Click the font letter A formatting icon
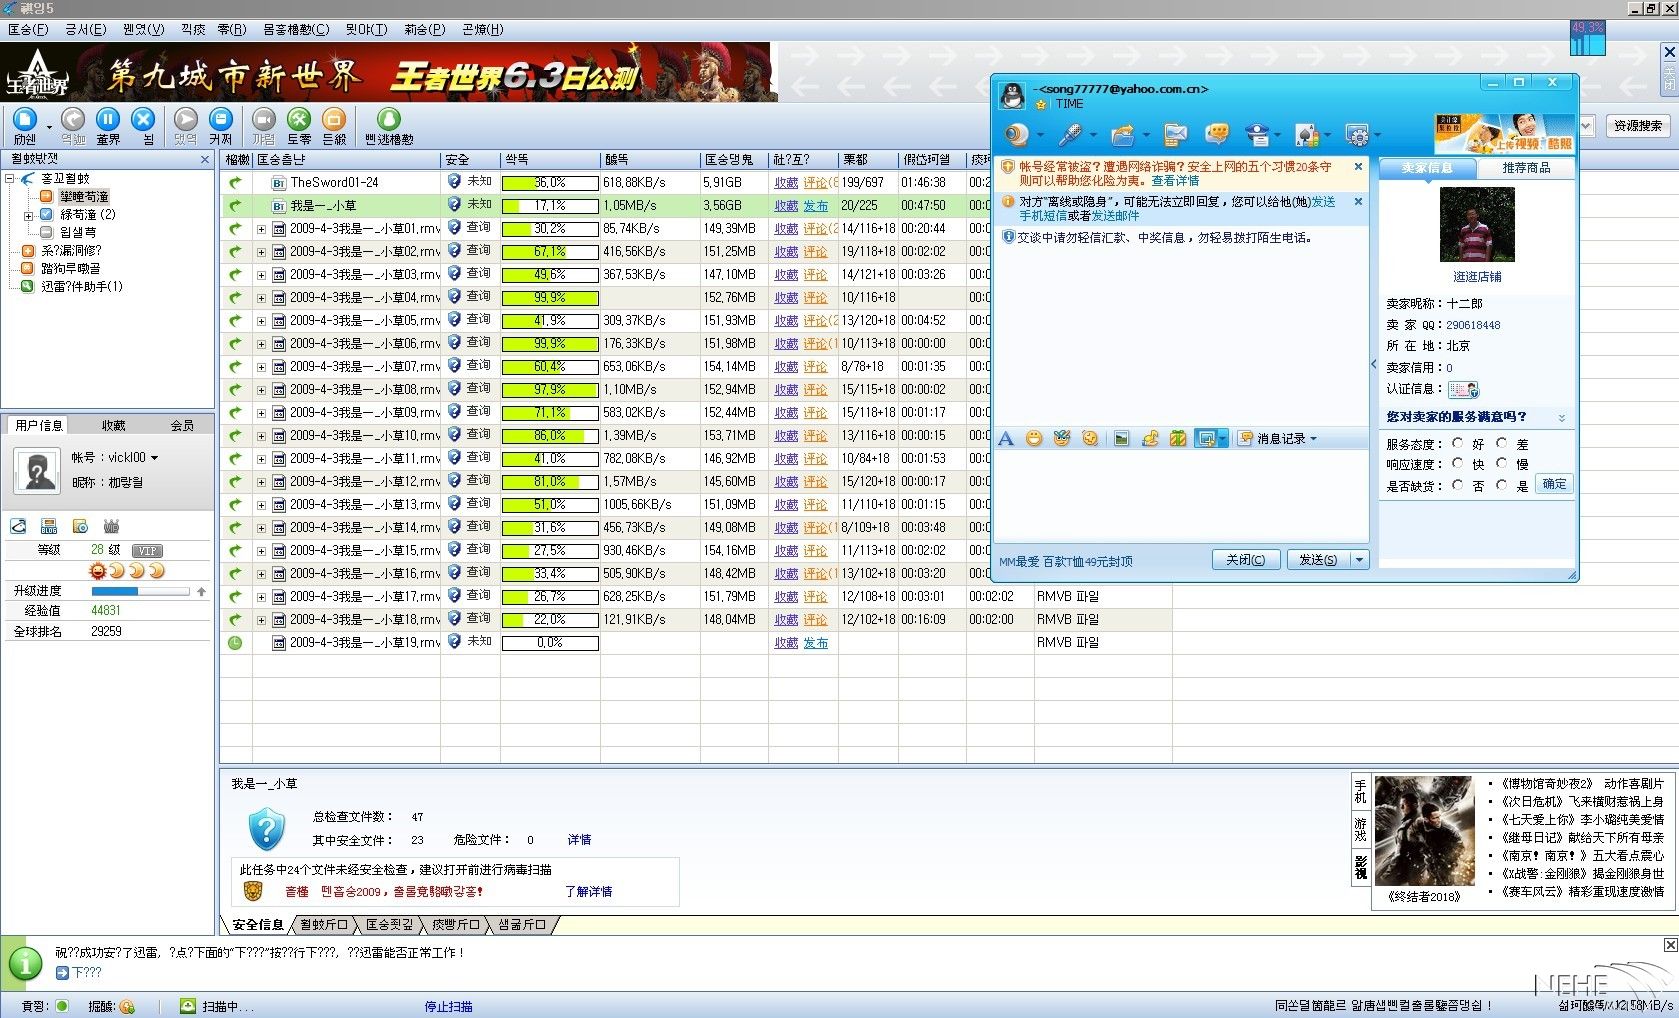The image size is (1679, 1018). coord(1006,439)
